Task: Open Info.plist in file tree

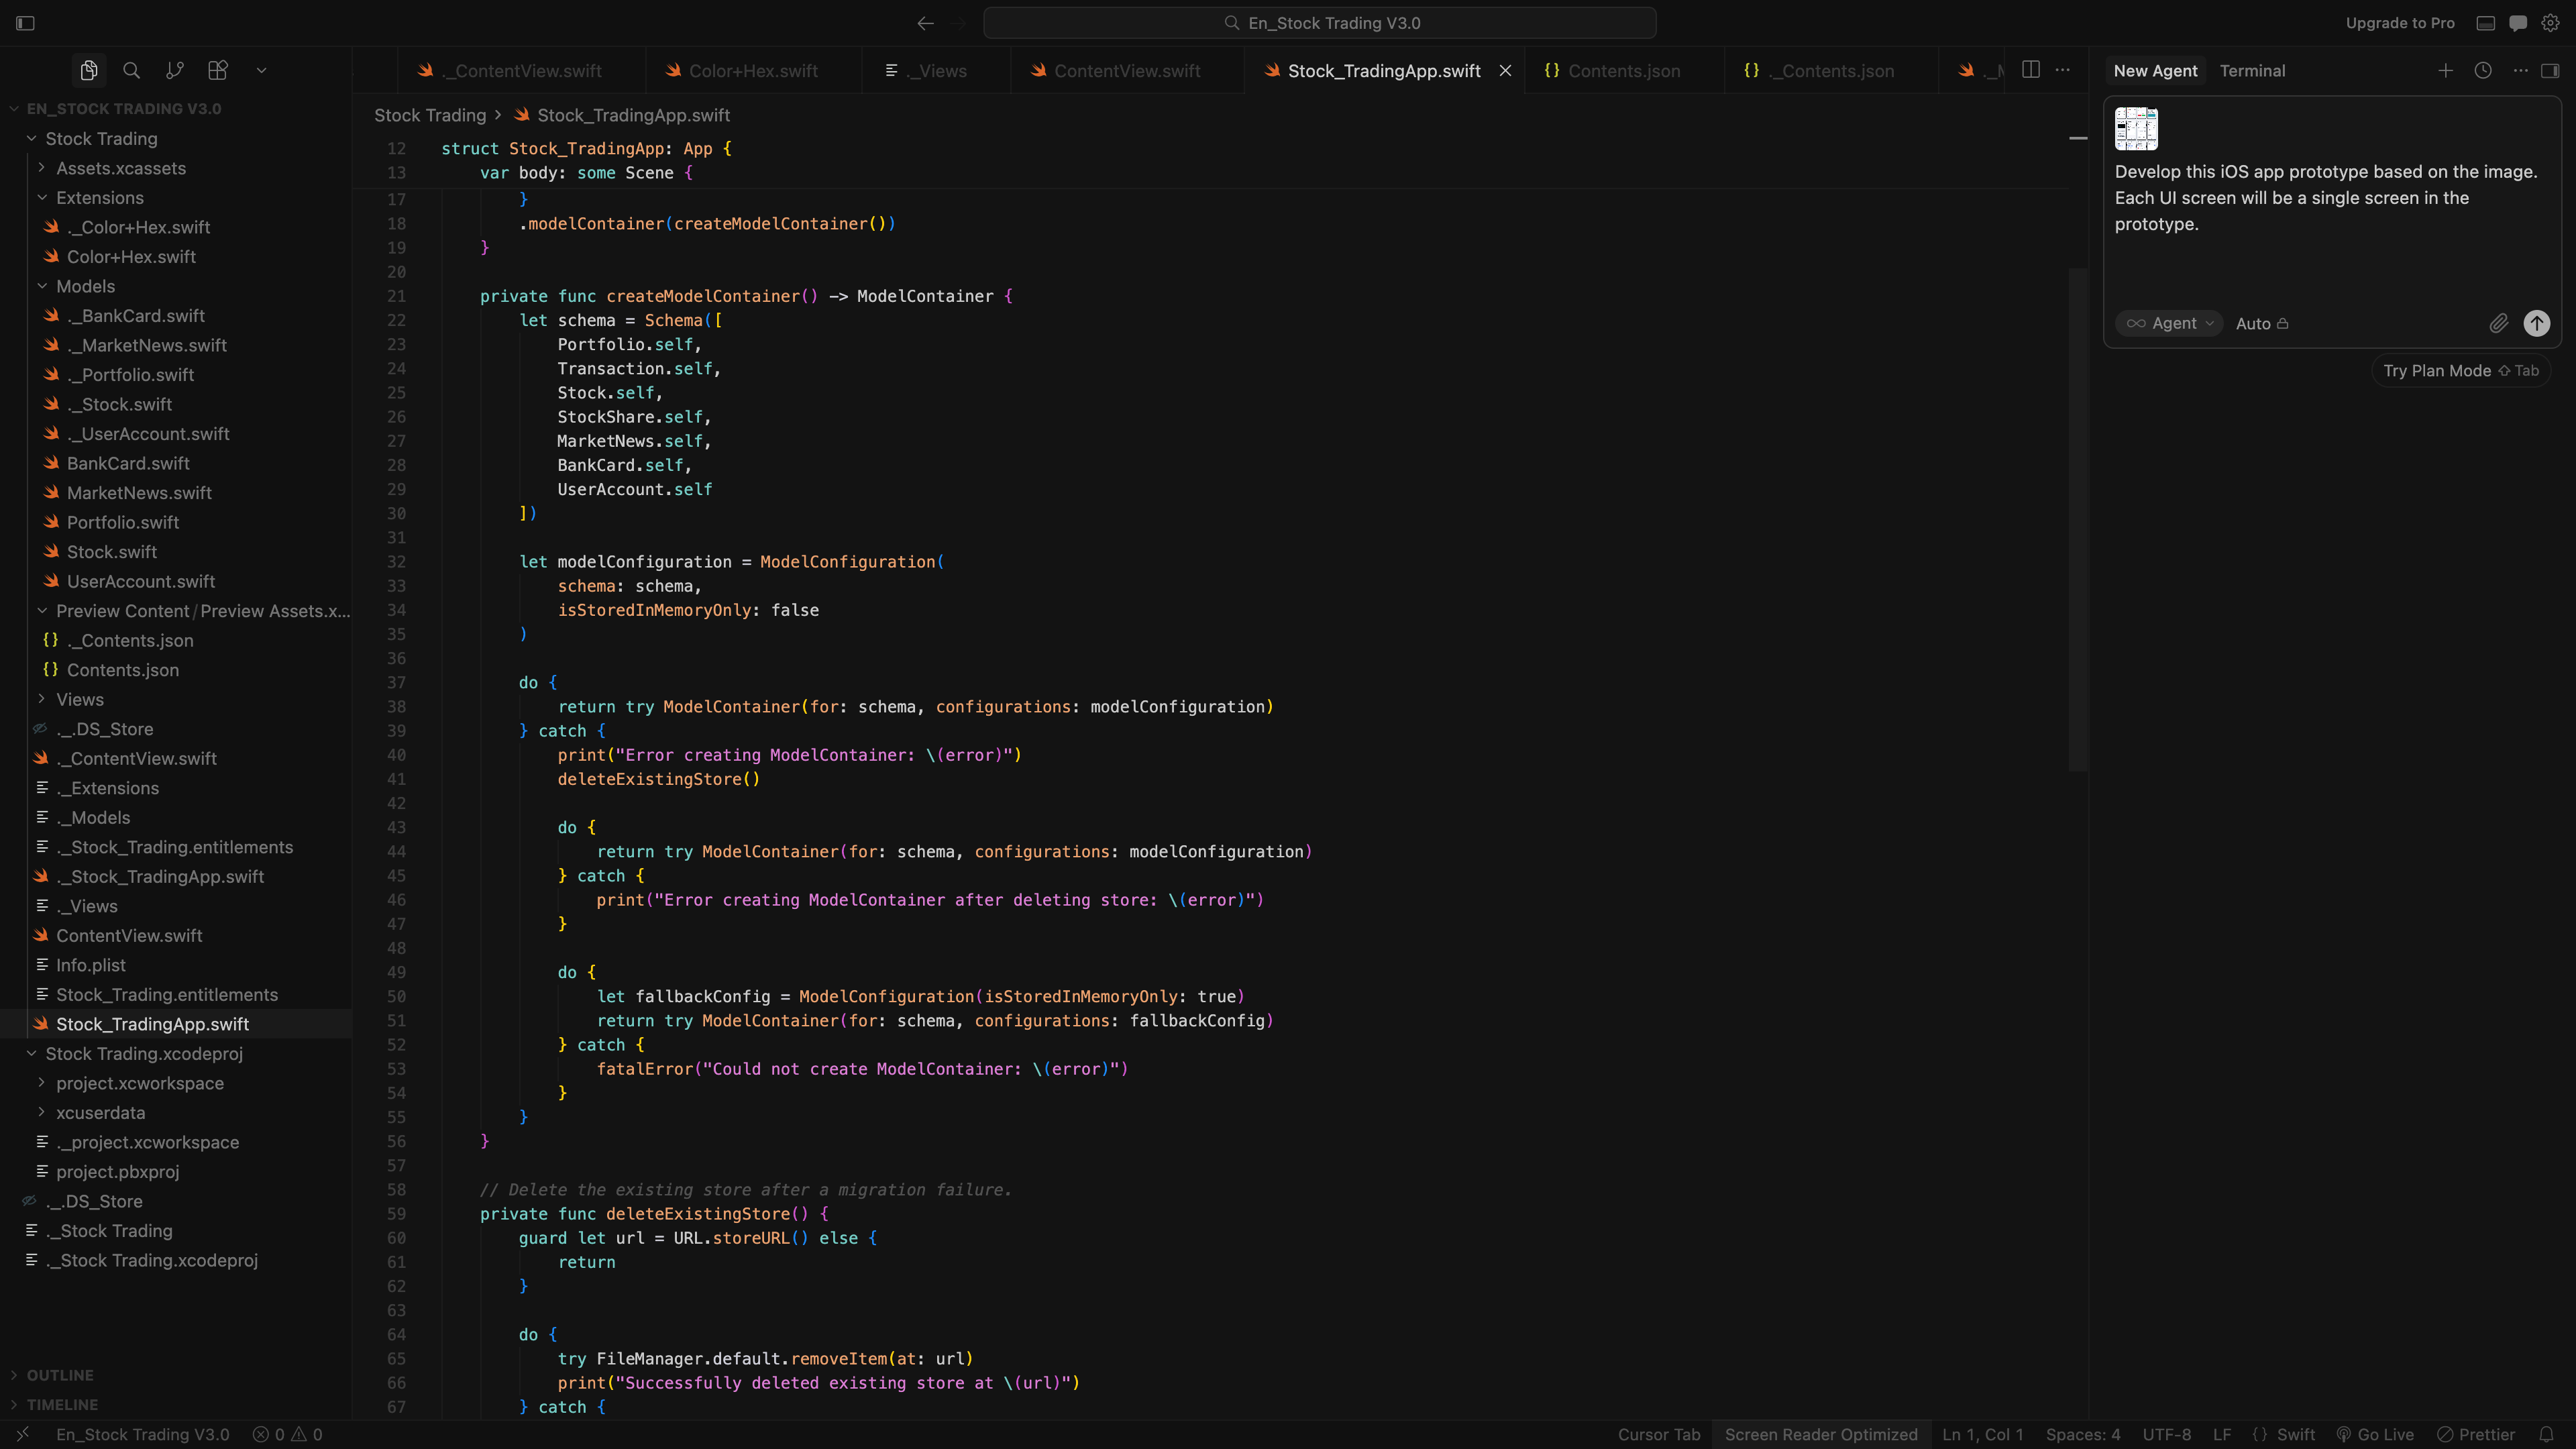Action: [x=176, y=965]
